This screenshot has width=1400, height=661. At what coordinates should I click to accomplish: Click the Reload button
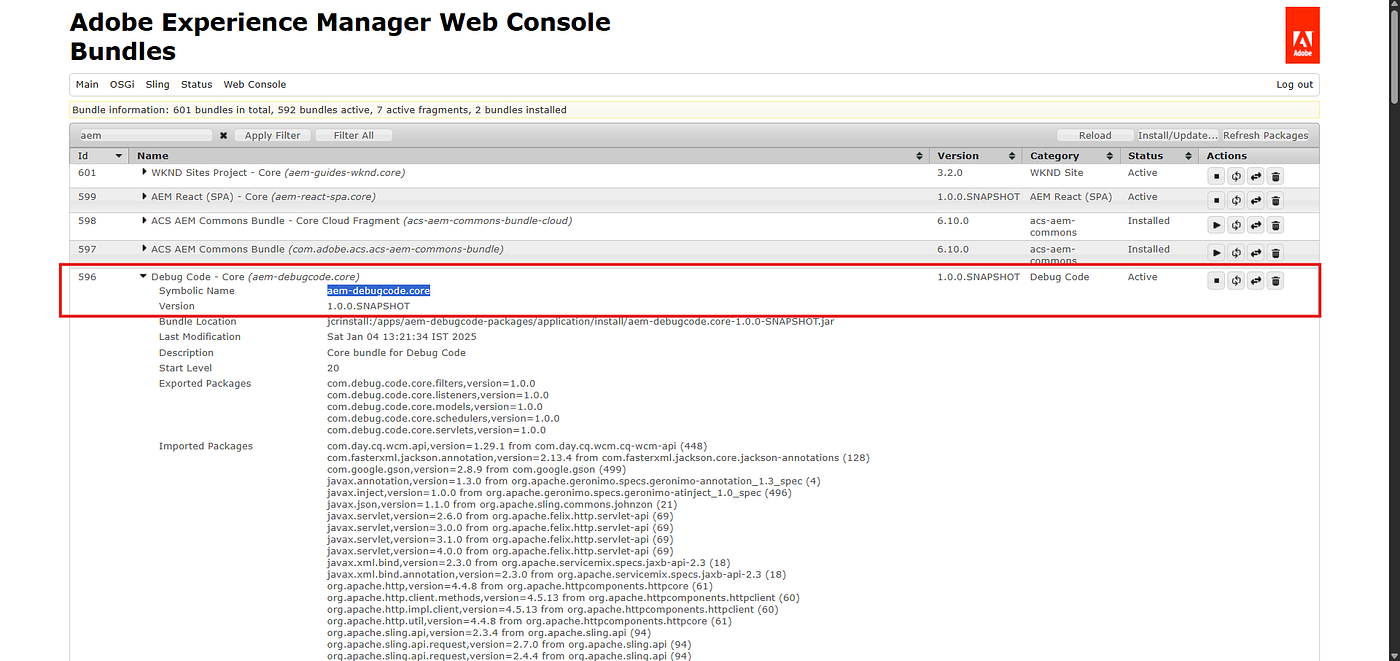coord(1095,135)
